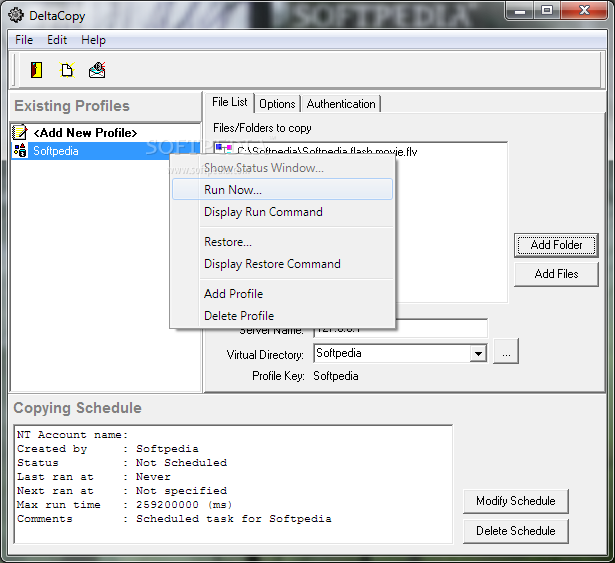Minimize the DeltaCopy window
Viewport: 615px width, 563px height.
click(x=520, y=10)
